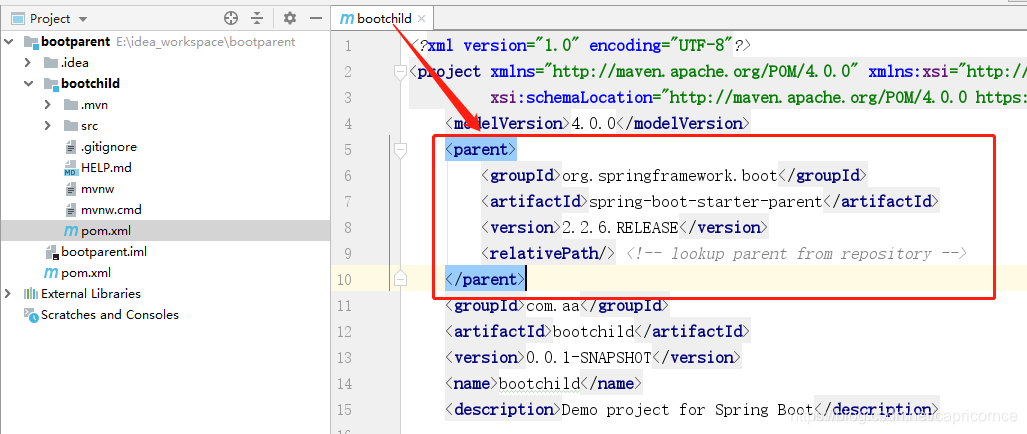Click on 2.2.6.RELEASE version text
Viewport: 1027px width, 434px height.
pos(620,228)
